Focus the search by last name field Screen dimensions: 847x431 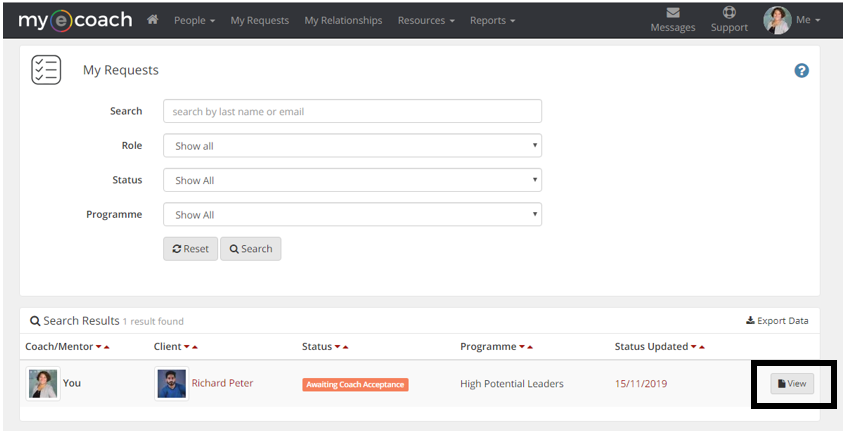[352, 111]
